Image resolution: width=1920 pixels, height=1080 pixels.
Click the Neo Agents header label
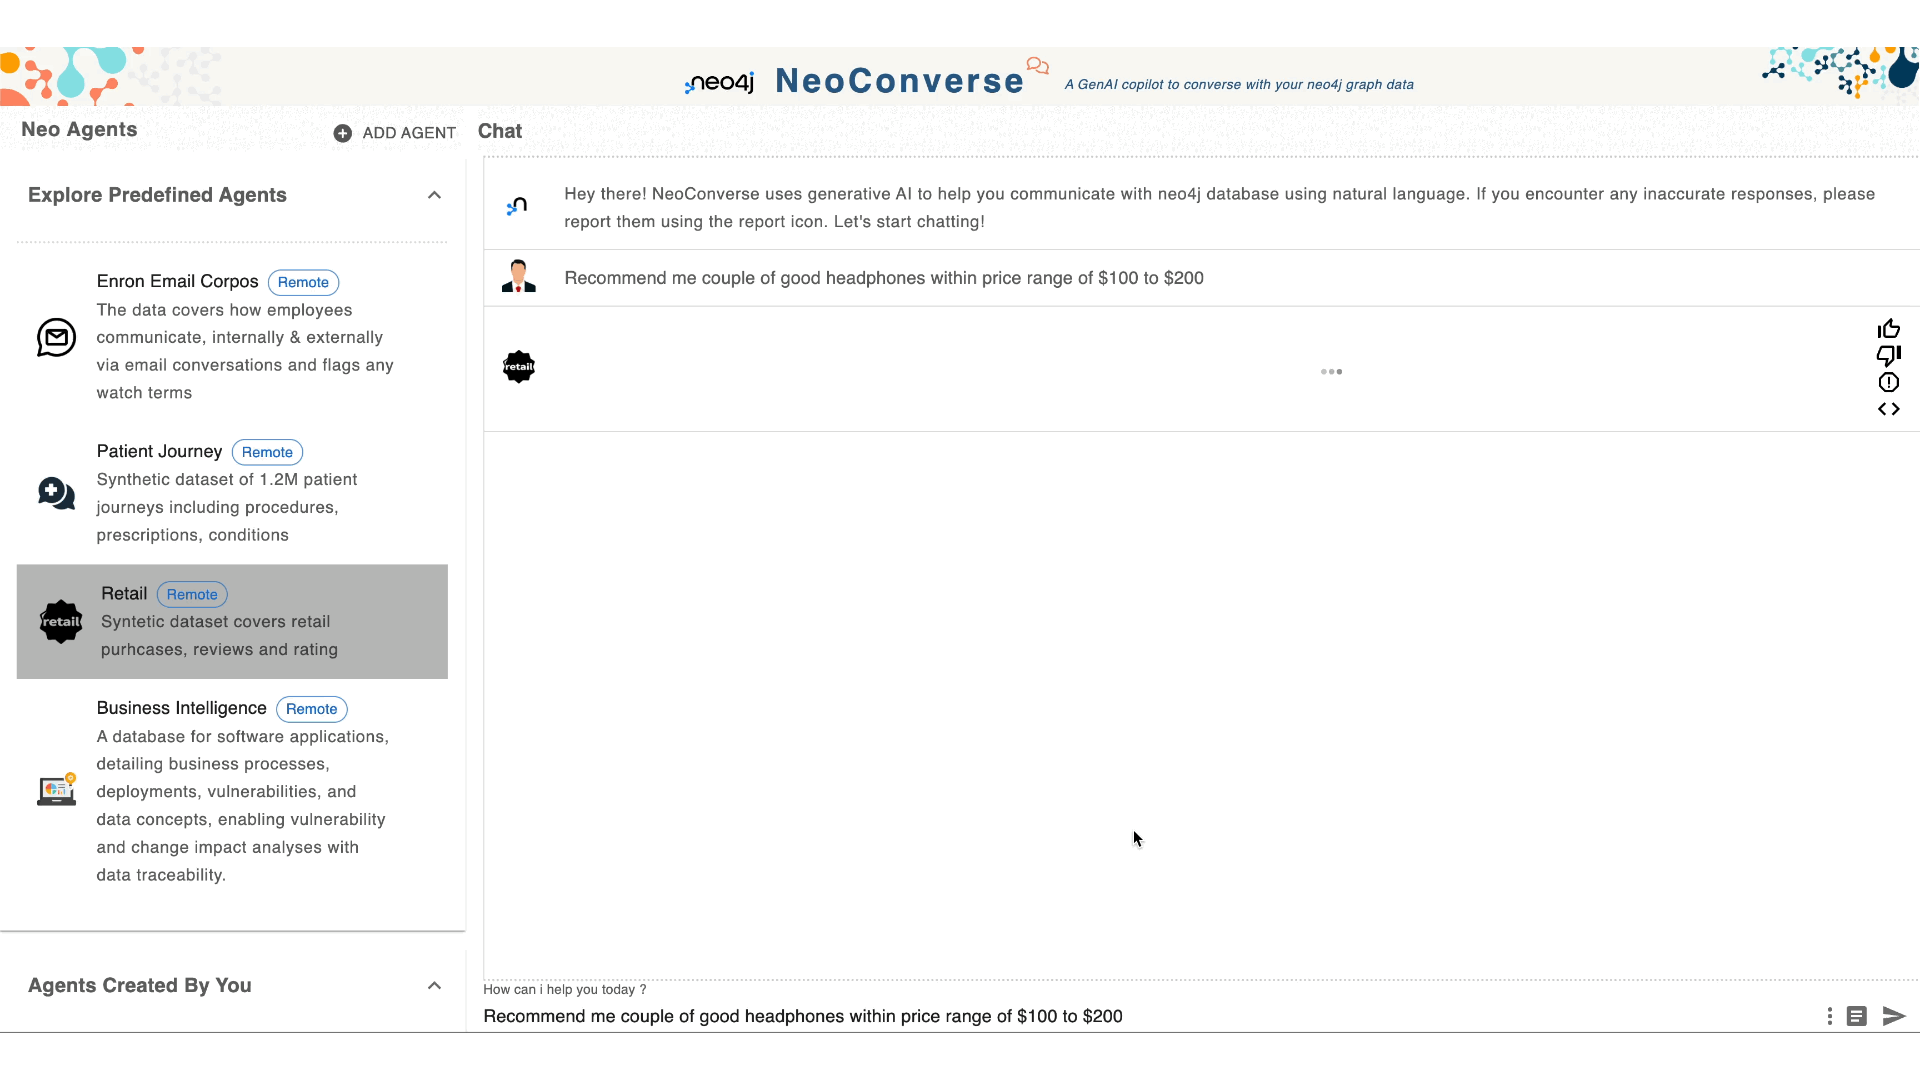pos(79,129)
